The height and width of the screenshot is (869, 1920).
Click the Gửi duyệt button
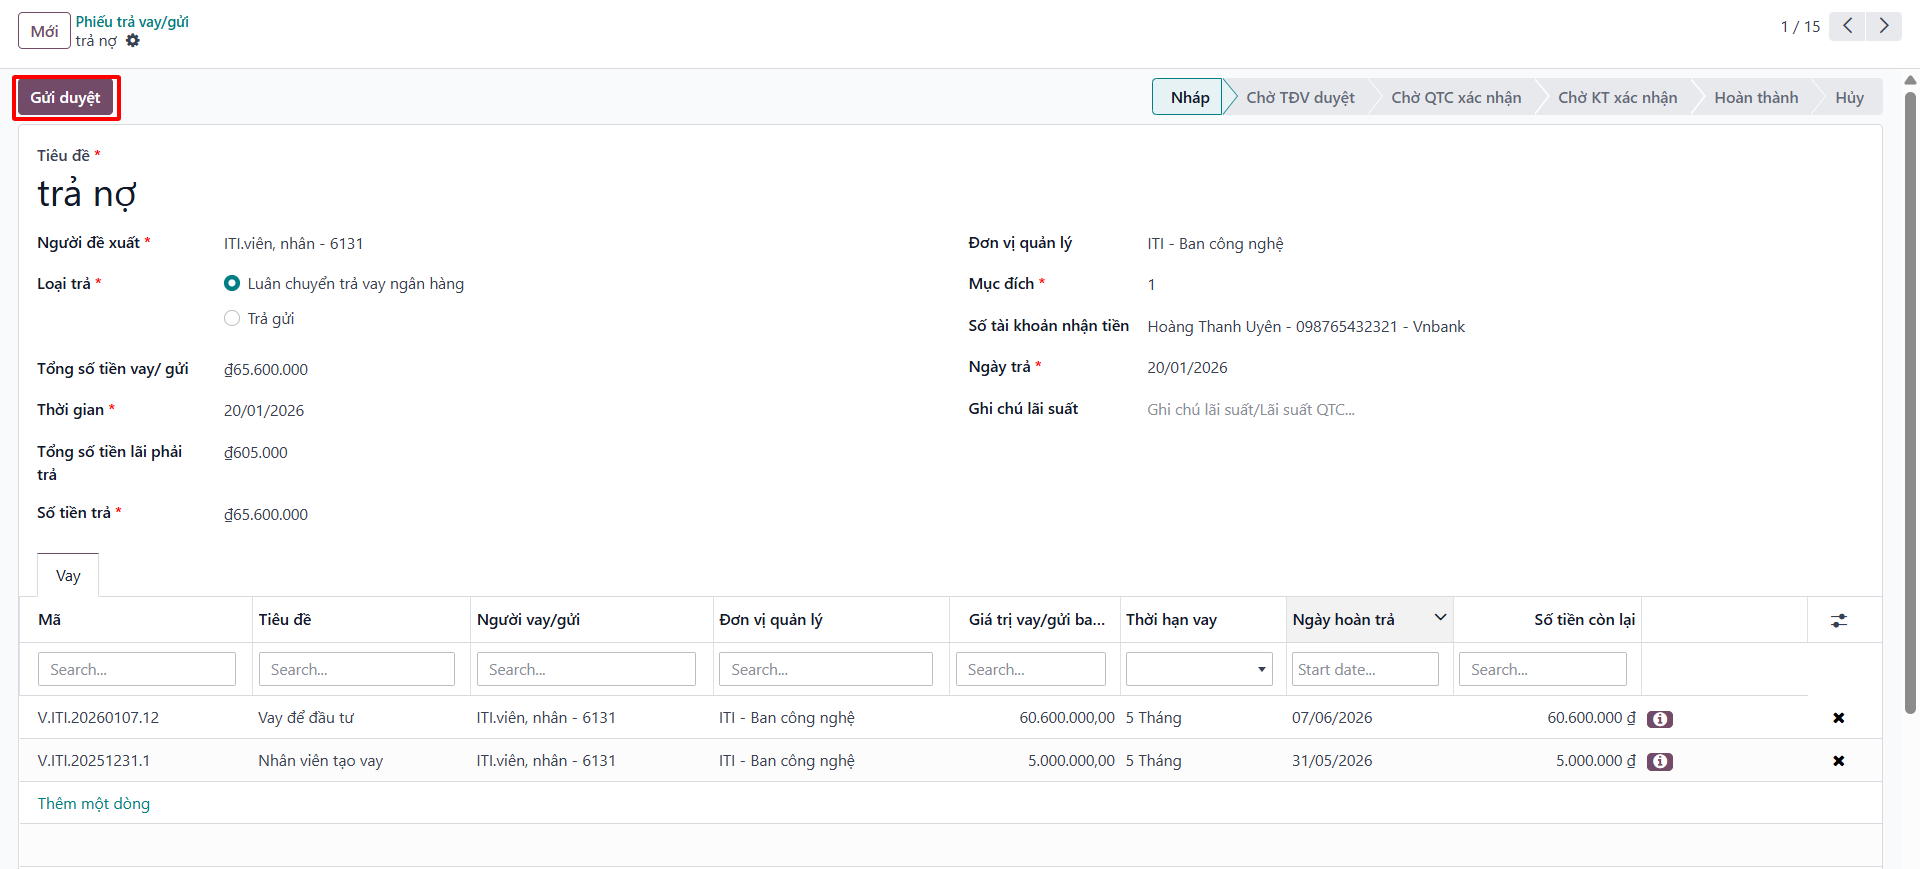point(66,98)
